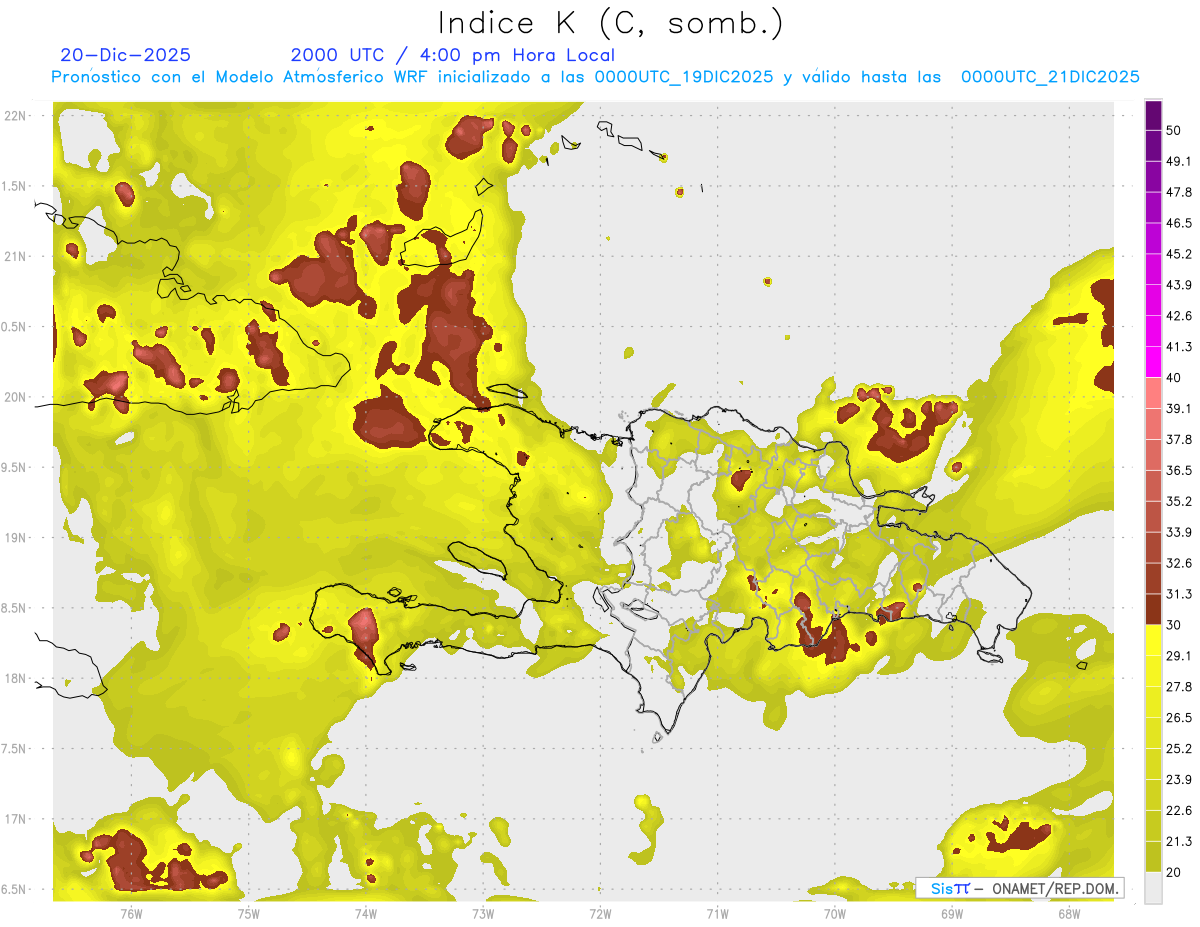Click the "21.3" colorbar label
The width and height of the screenshot is (1200, 927).
tap(1179, 842)
